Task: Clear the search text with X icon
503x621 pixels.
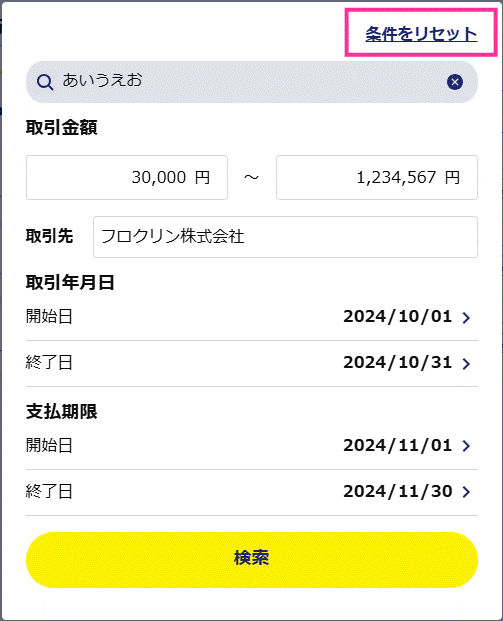Action: (x=455, y=82)
